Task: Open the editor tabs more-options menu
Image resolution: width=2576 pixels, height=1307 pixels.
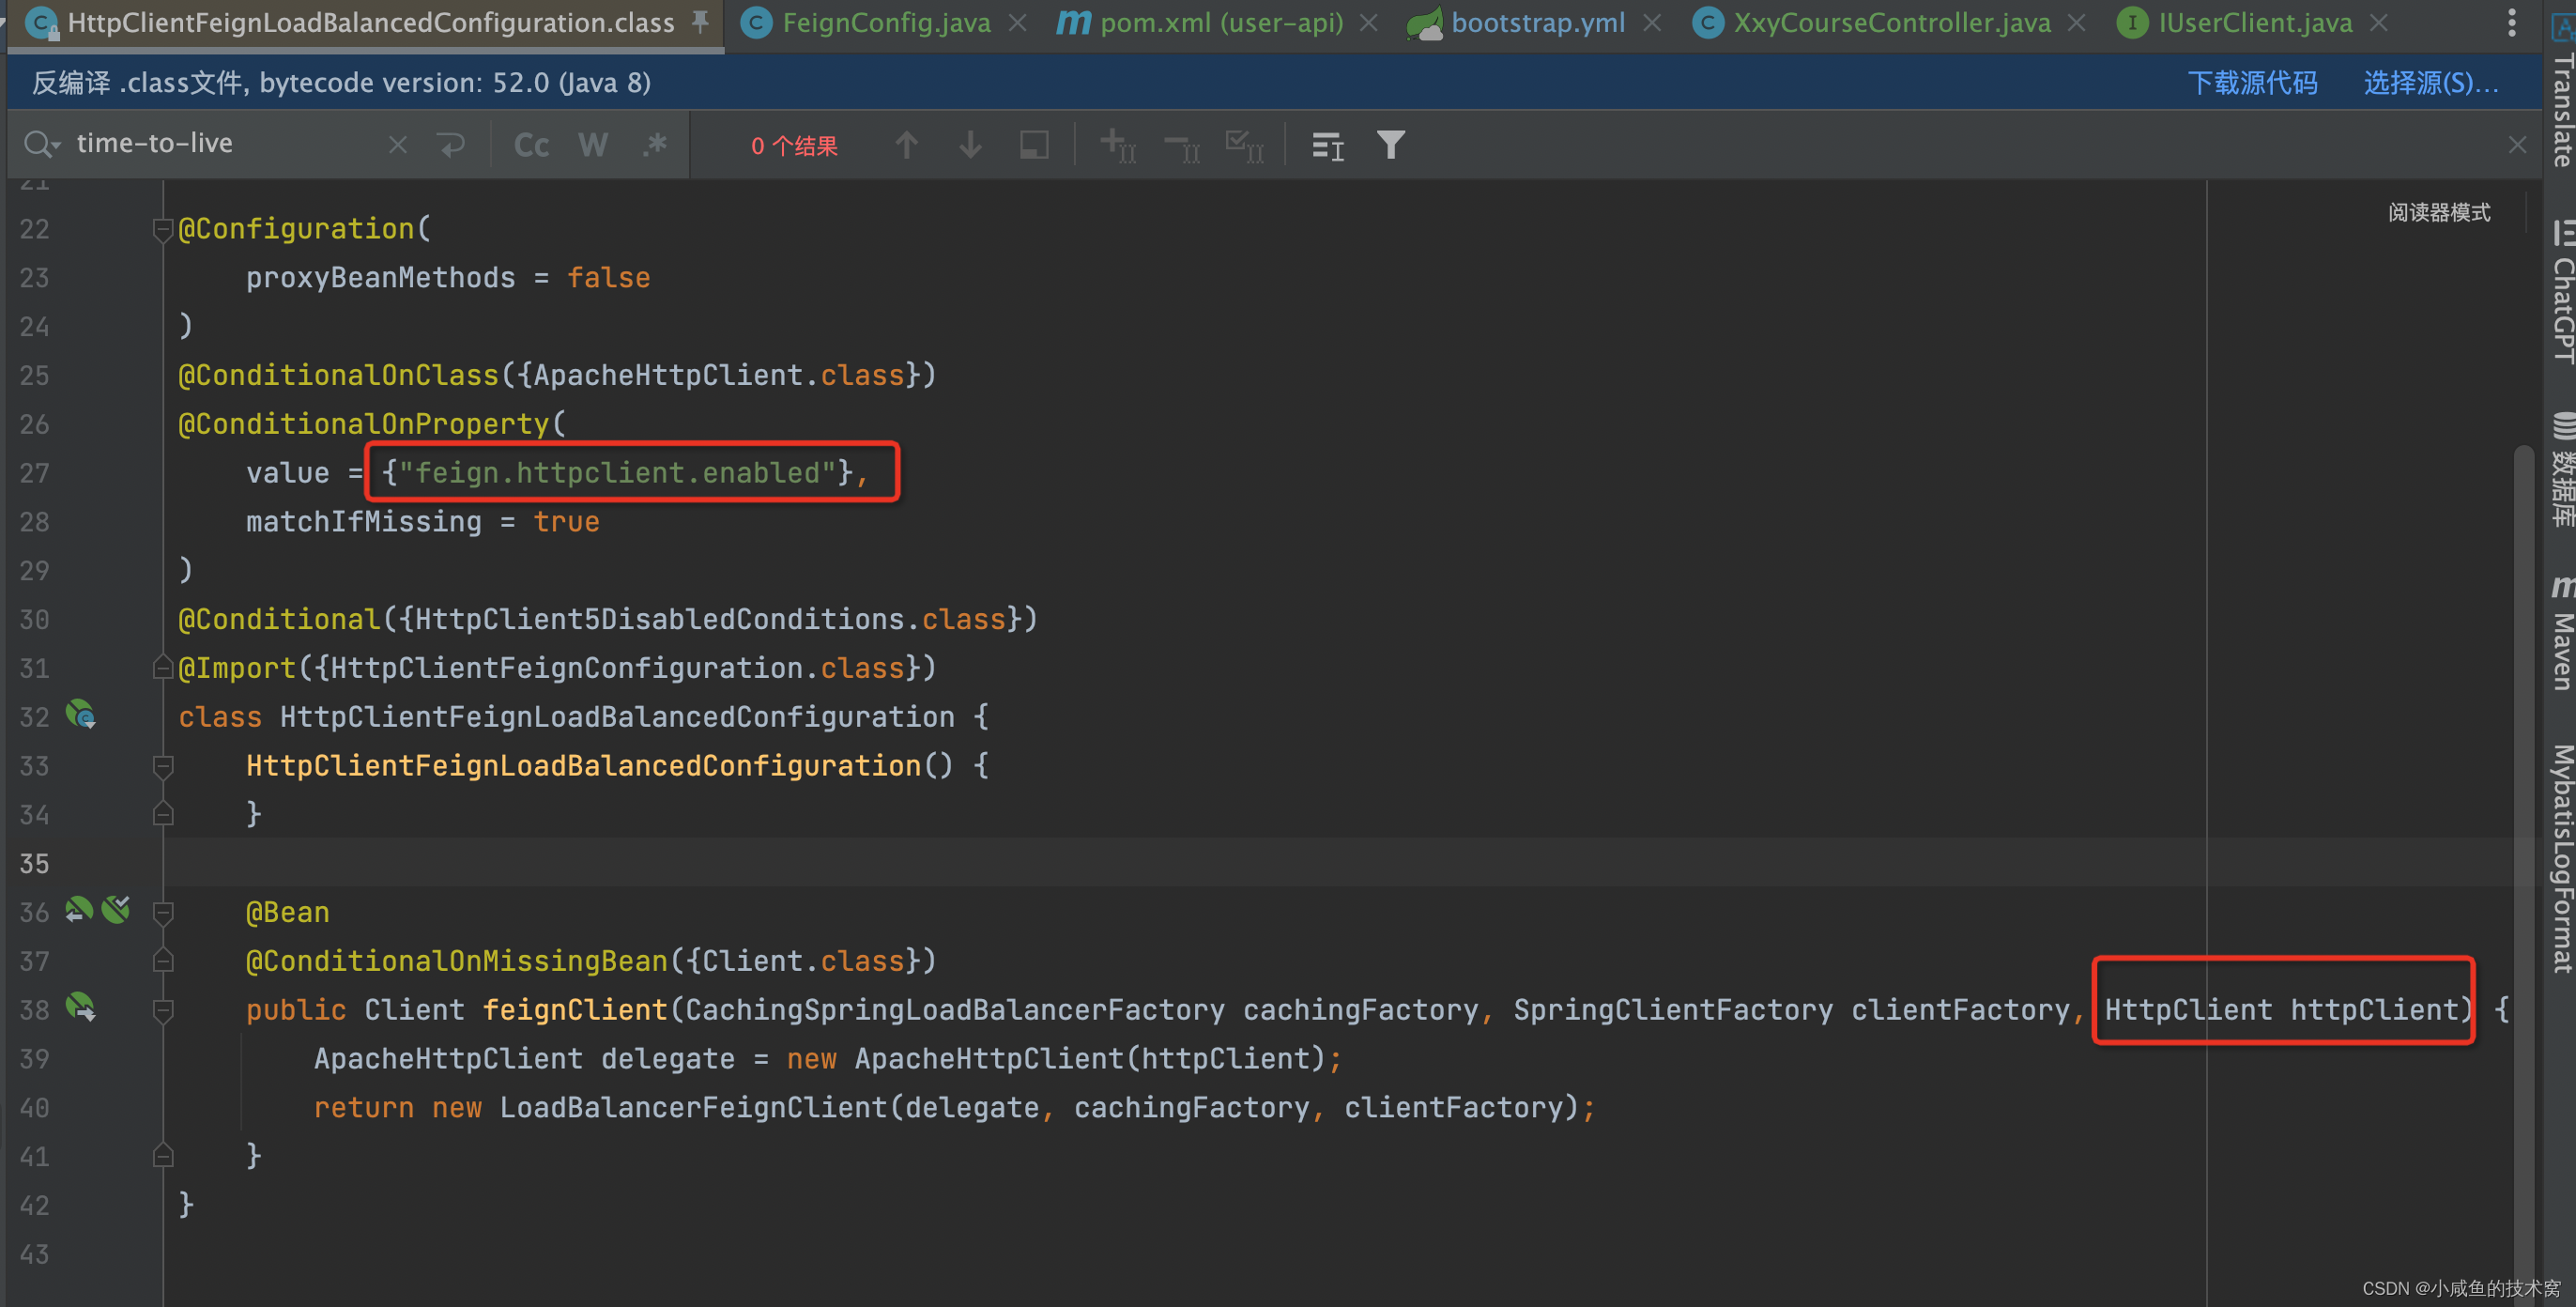Action: pos(2511,22)
